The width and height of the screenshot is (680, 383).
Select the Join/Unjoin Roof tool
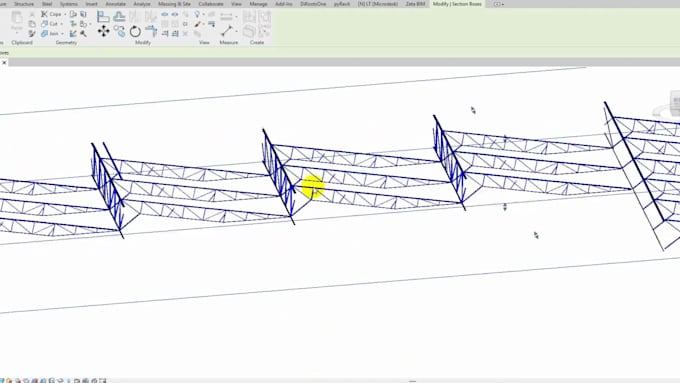coord(73,14)
